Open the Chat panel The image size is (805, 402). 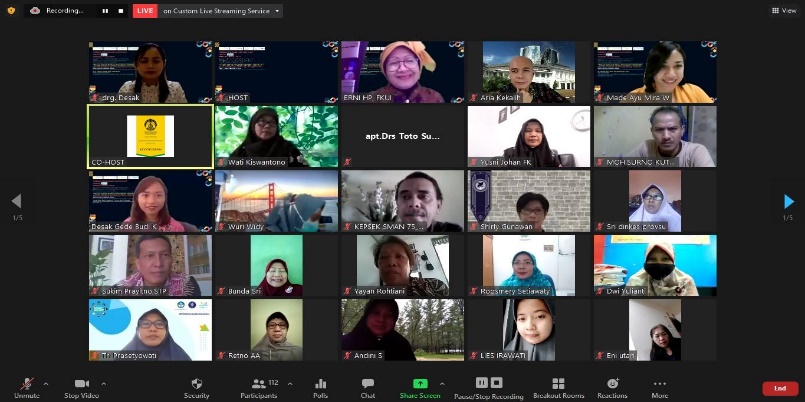pos(368,385)
